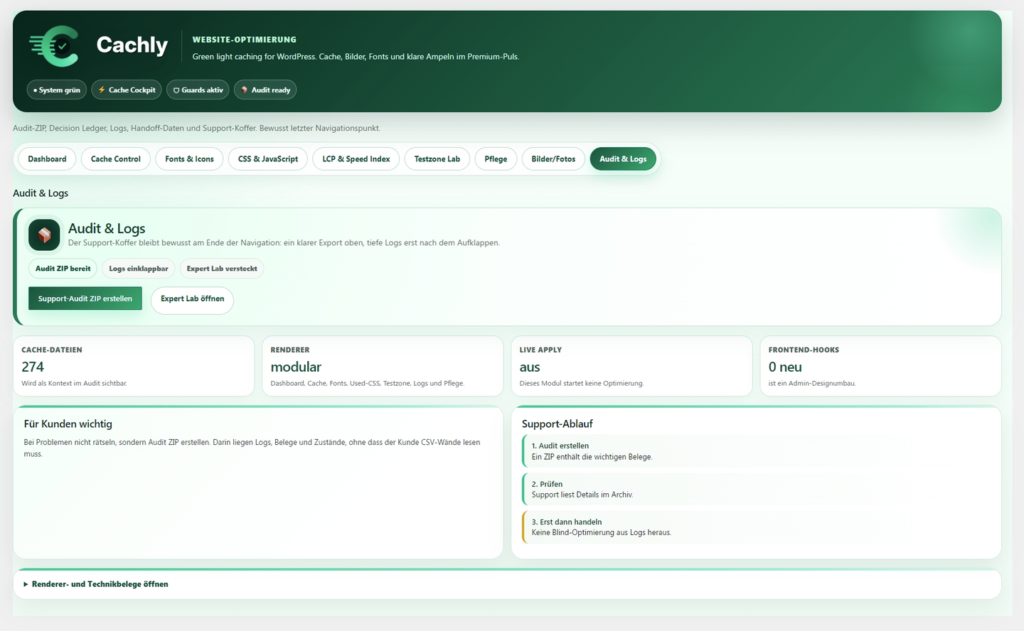
Task: Click the Support-Ablauf heading
Action: coord(557,424)
